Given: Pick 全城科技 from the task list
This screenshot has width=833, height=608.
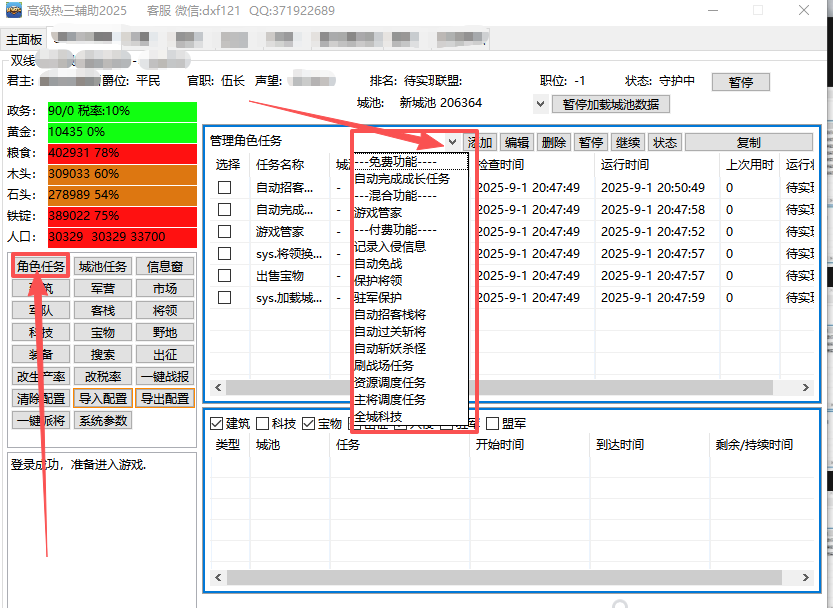Looking at the screenshot, I should pyautogui.click(x=378, y=416).
